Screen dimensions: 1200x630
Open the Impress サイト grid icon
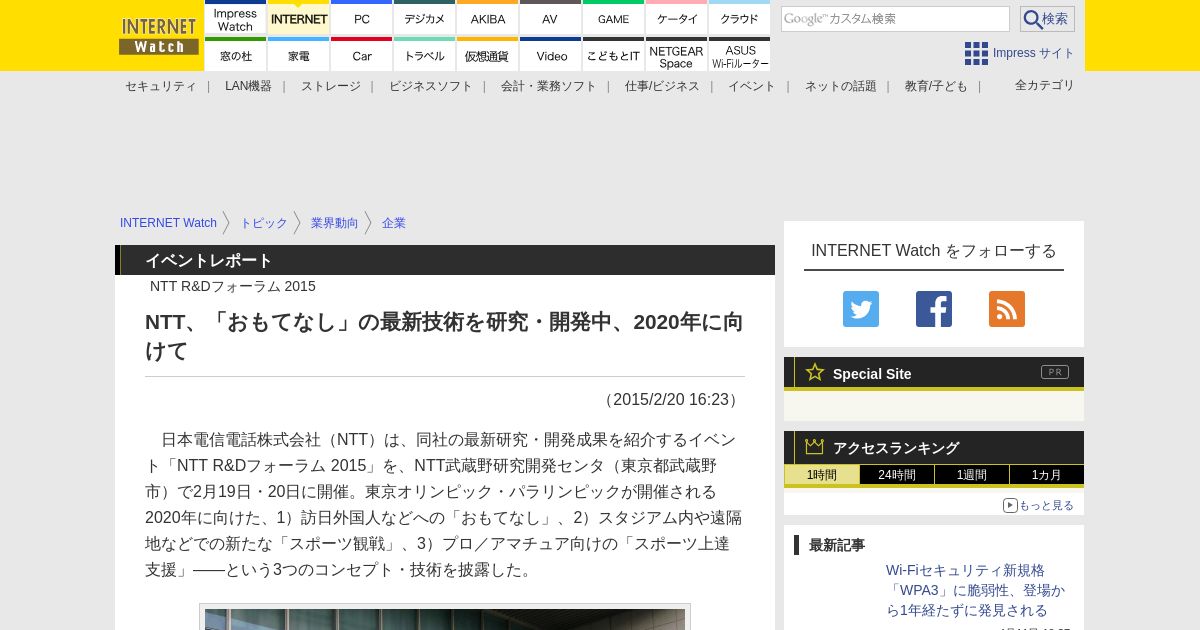tap(976, 53)
